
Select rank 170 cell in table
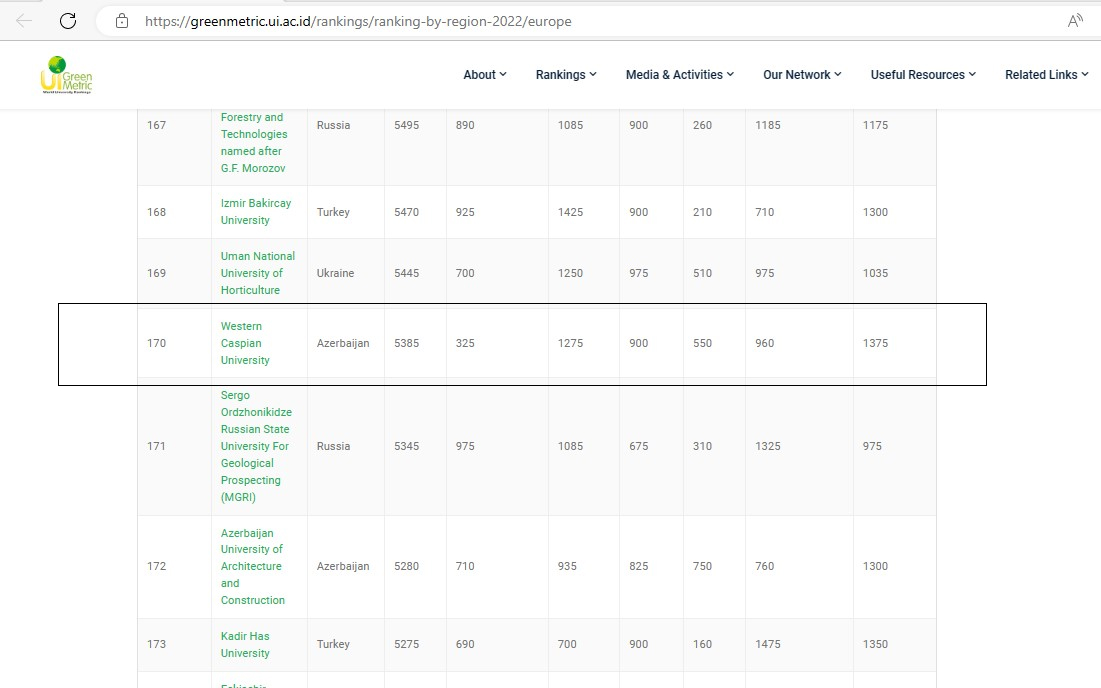coord(174,343)
